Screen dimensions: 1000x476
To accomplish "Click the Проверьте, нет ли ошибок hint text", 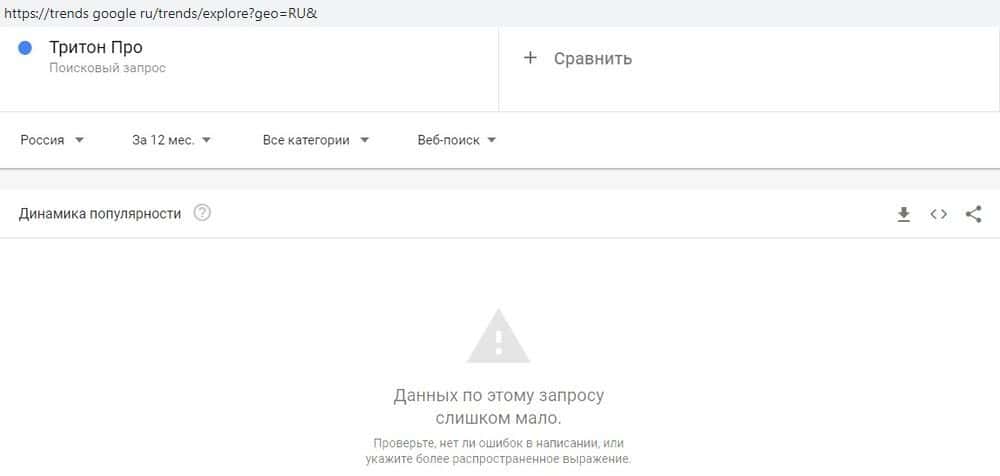I will (x=499, y=450).
